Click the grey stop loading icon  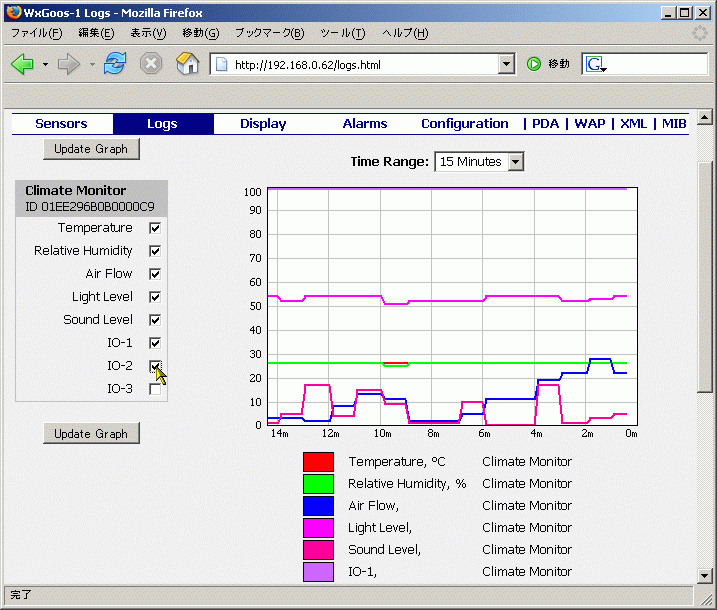tap(151, 64)
